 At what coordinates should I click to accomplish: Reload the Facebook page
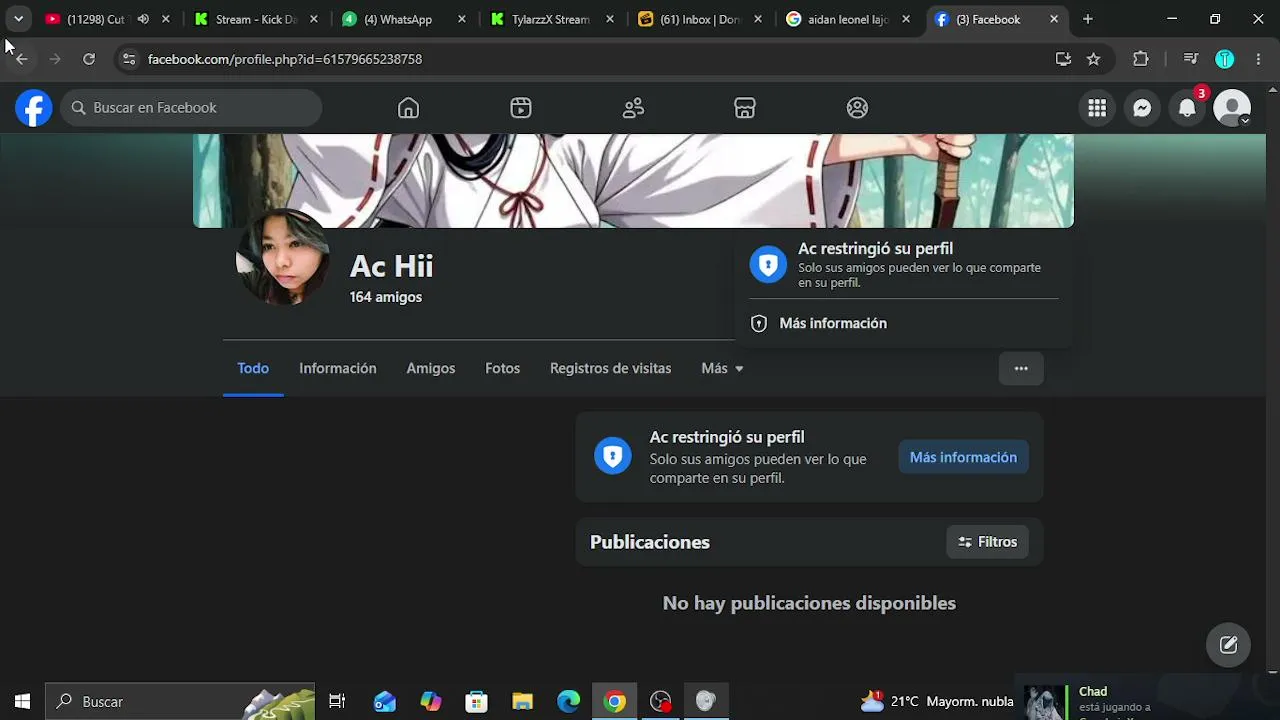89,59
